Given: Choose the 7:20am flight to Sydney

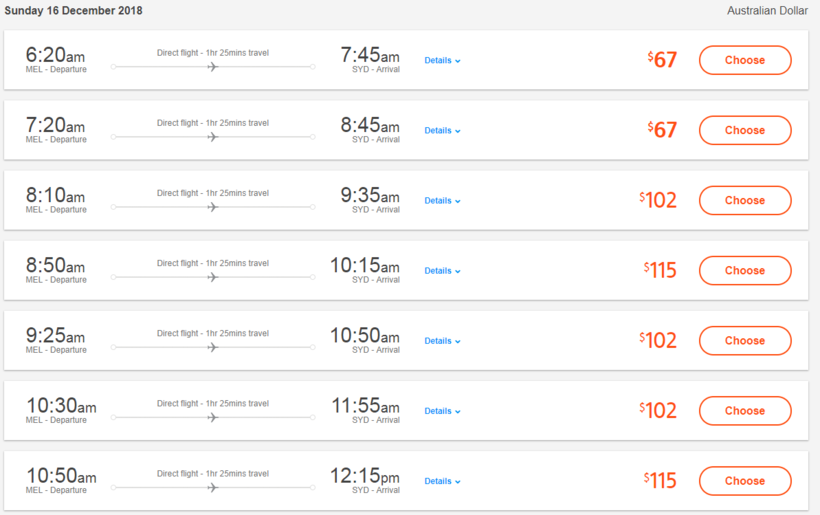Looking at the screenshot, I should [x=745, y=130].
